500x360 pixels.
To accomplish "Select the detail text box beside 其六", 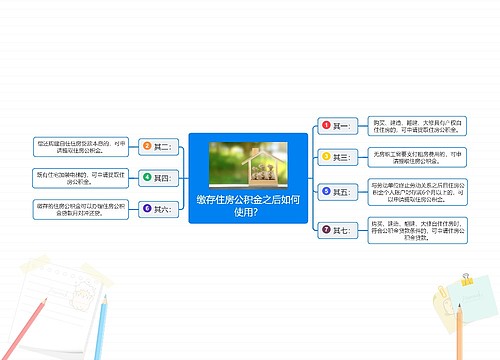I will click(81, 209).
